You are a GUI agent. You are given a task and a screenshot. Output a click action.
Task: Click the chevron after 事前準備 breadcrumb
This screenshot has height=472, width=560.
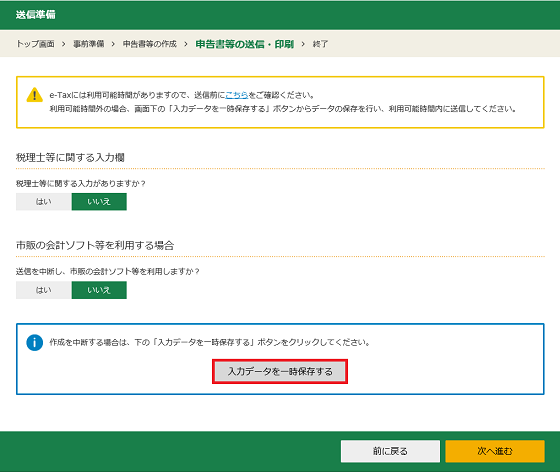113,44
